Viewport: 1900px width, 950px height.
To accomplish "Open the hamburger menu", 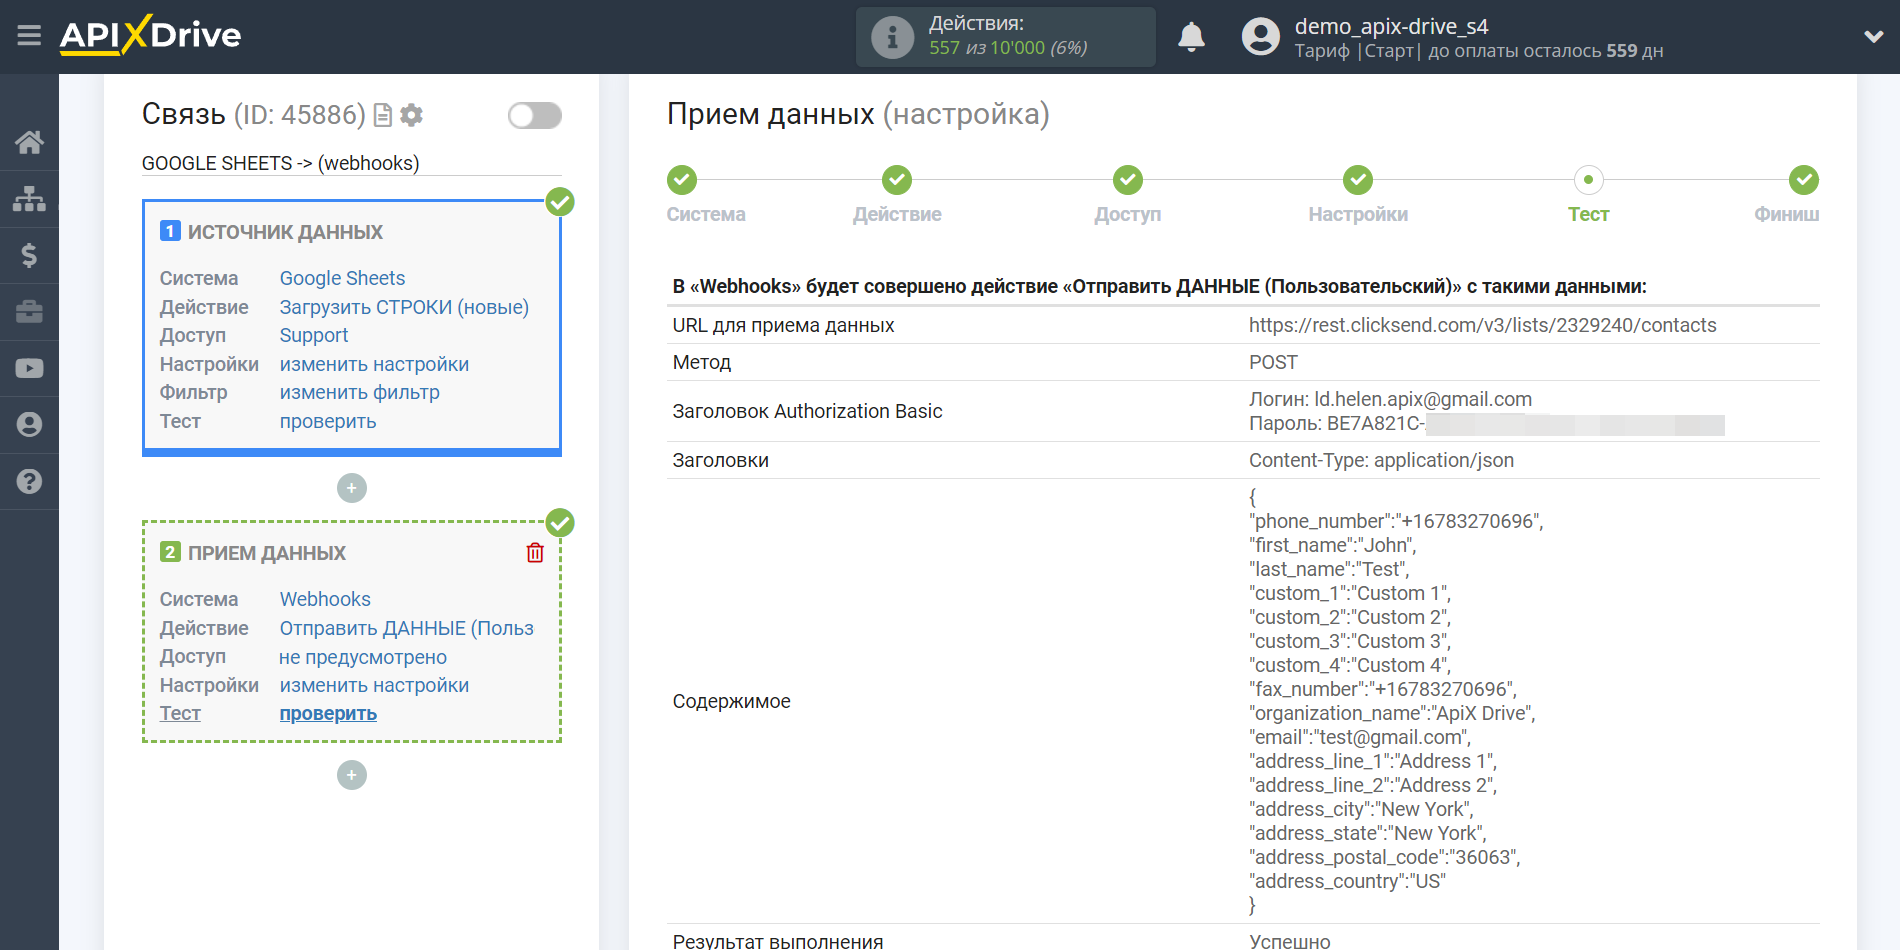I will point(29,36).
